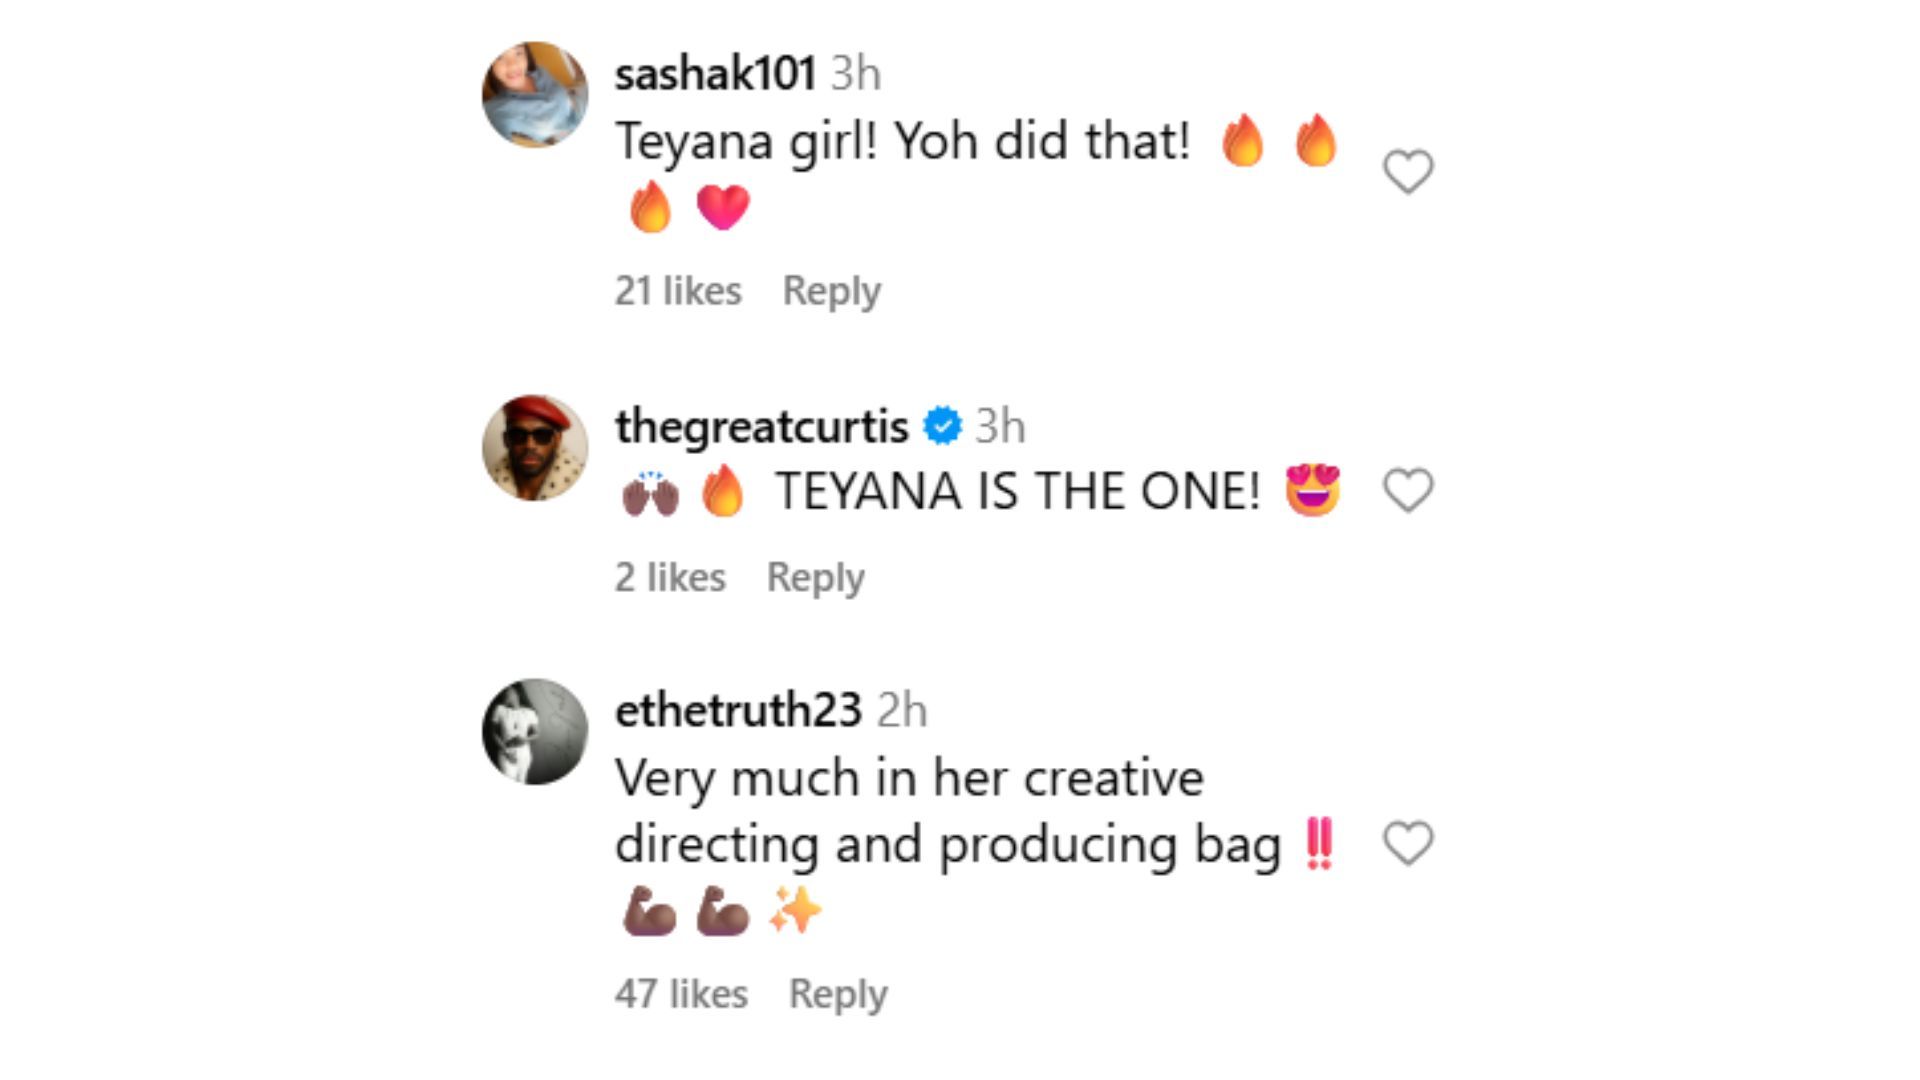The height and width of the screenshot is (1080, 1920).
Task: Click the red heart emoji in sashak101 comment
Action: [722, 208]
